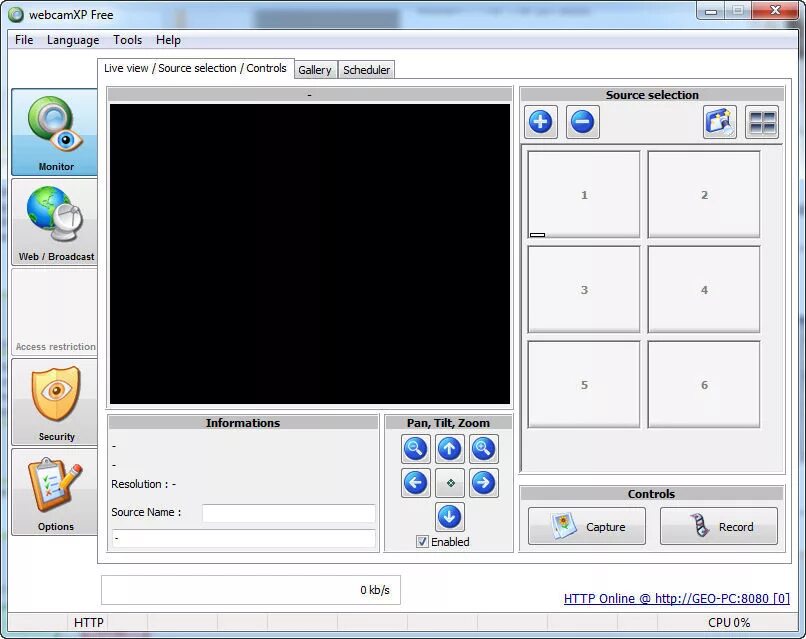Viewport: 806px width, 639px height.
Task: Open the Security section
Action: click(x=55, y=401)
